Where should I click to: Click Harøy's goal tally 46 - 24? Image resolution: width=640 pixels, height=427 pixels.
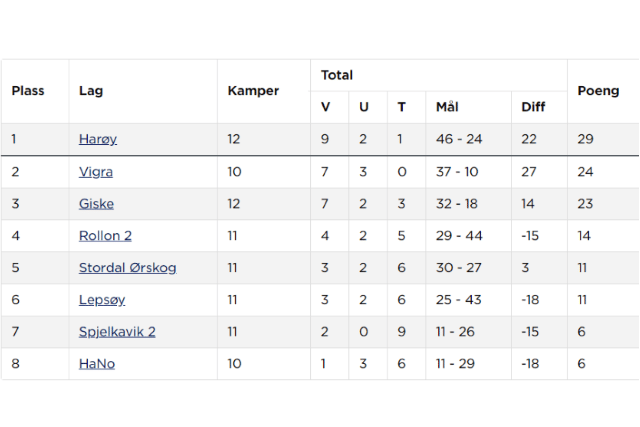click(459, 139)
